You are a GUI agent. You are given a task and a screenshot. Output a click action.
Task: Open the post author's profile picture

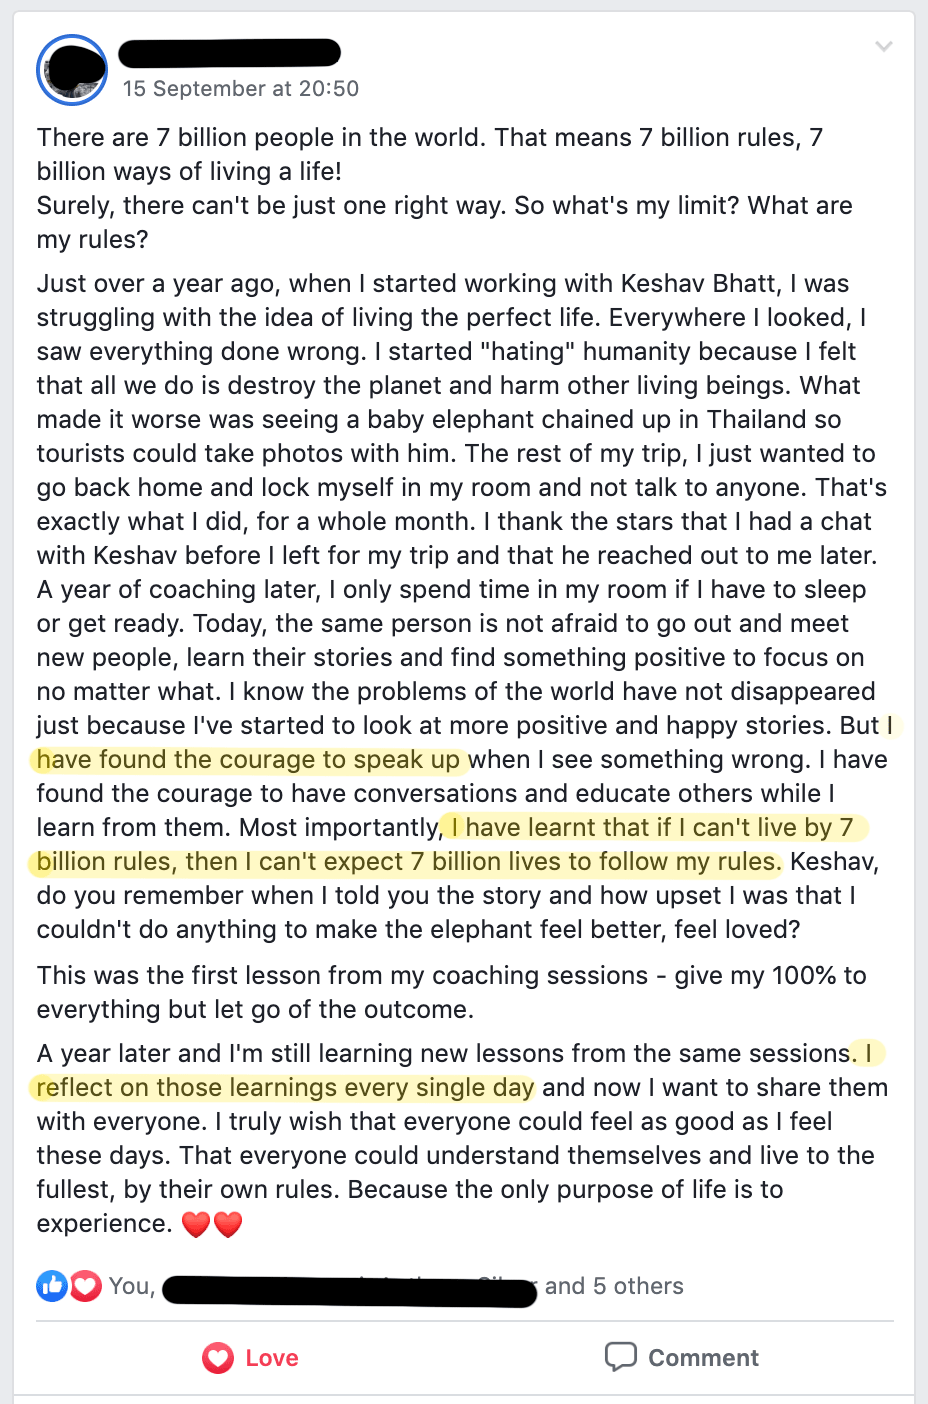(72, 70)
